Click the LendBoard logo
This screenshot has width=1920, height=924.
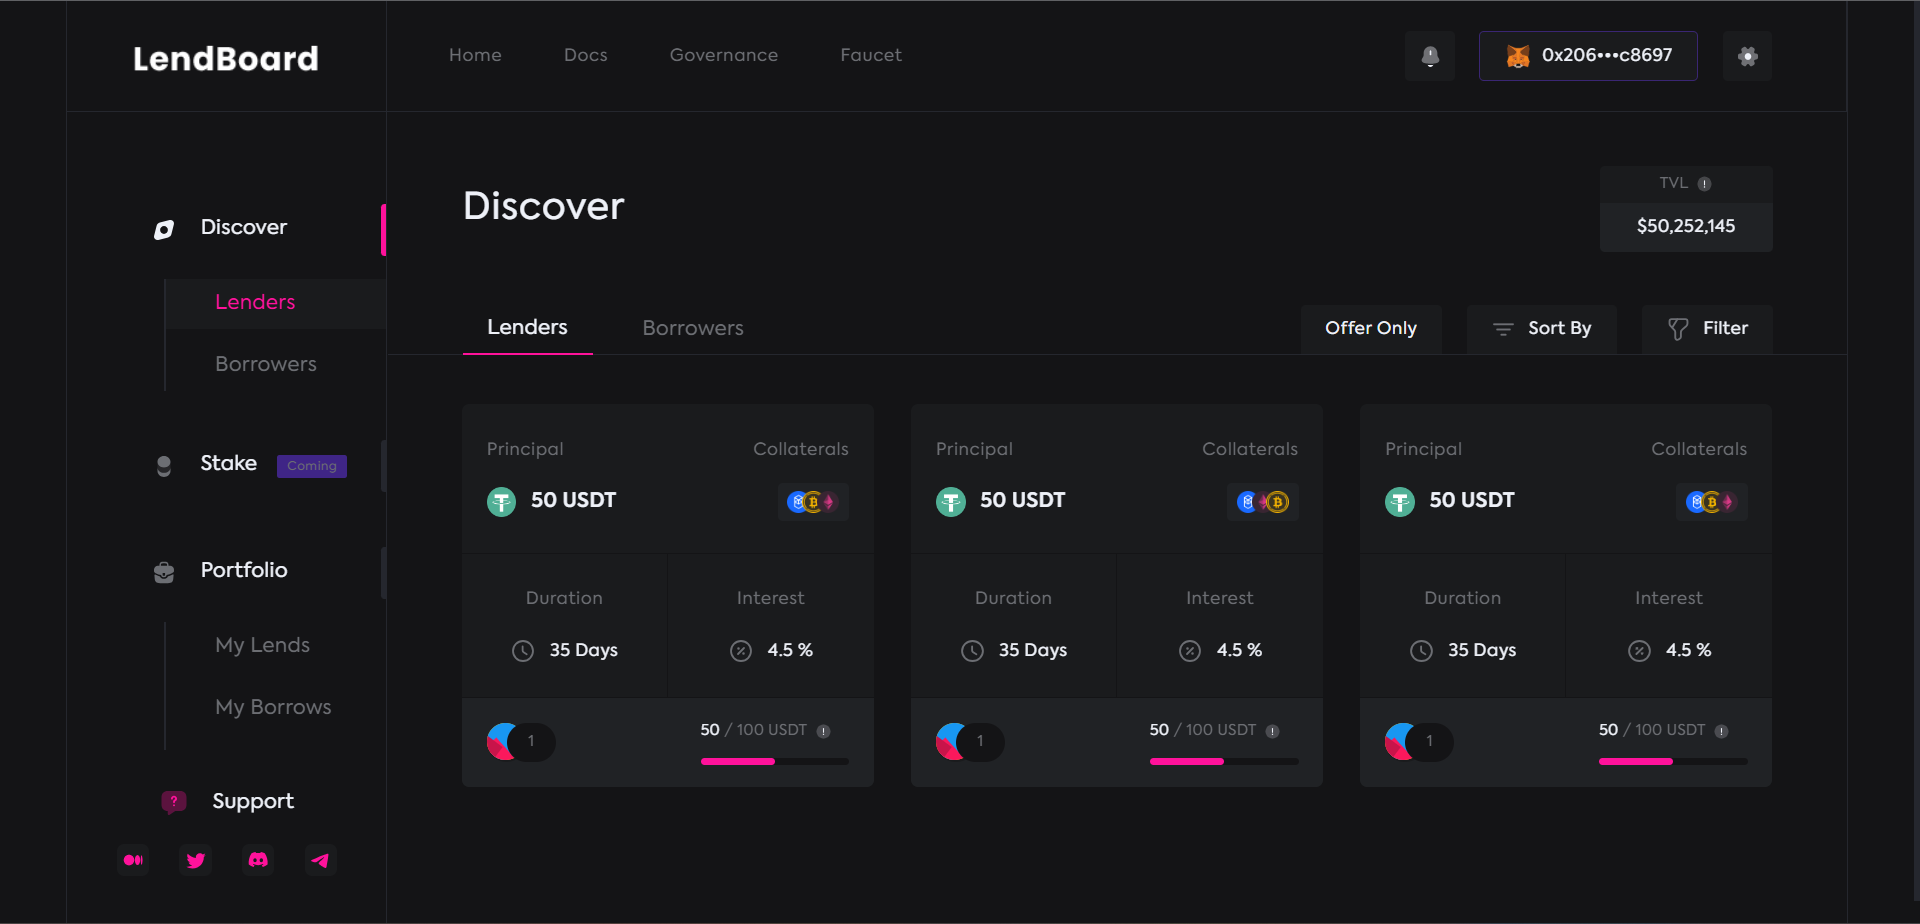pos(226,59)
